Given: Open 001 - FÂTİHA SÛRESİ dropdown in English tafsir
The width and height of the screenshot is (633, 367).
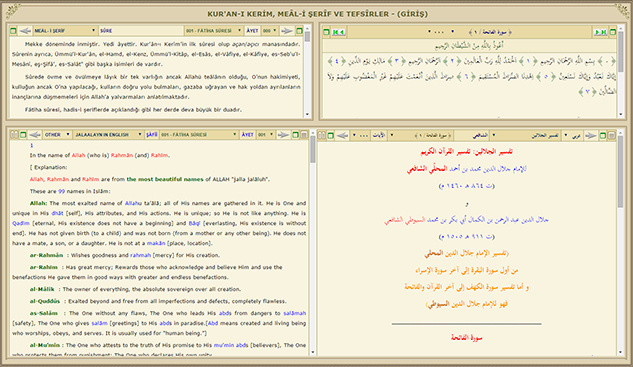Looking at the screenshot, I should pyautogui.click(x=199, y=134).
